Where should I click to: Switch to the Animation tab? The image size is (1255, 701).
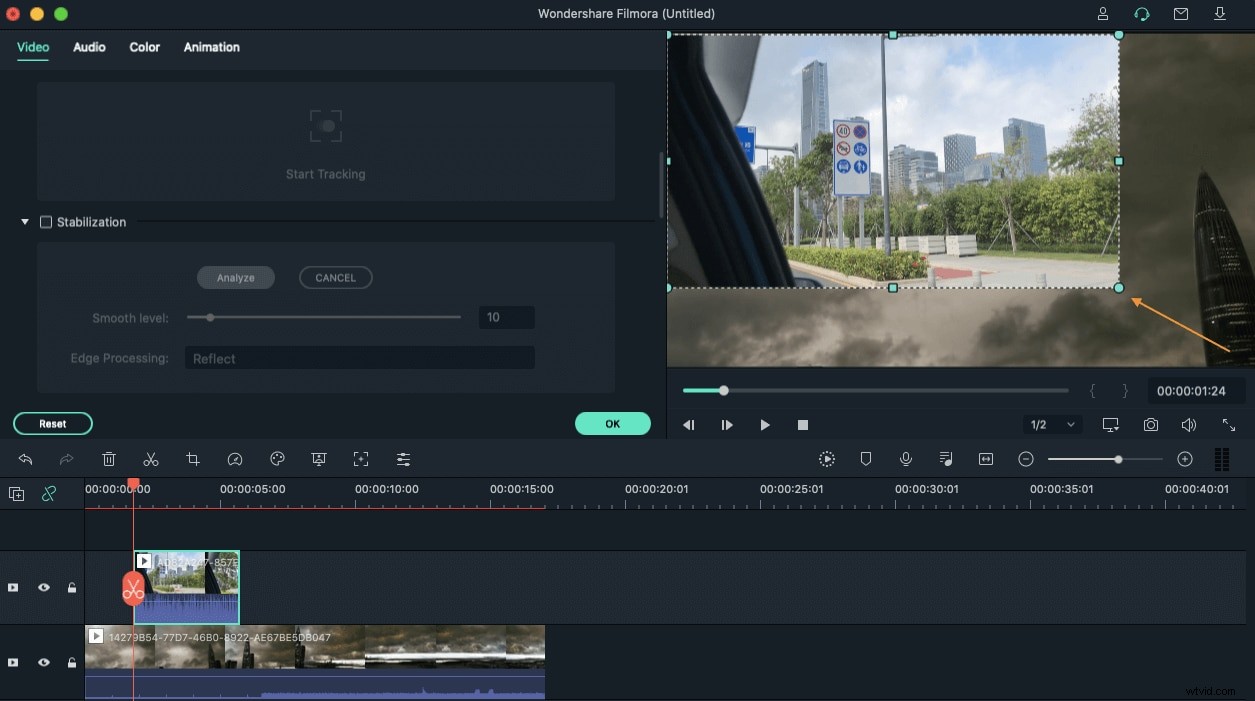(x=211, y=47)
